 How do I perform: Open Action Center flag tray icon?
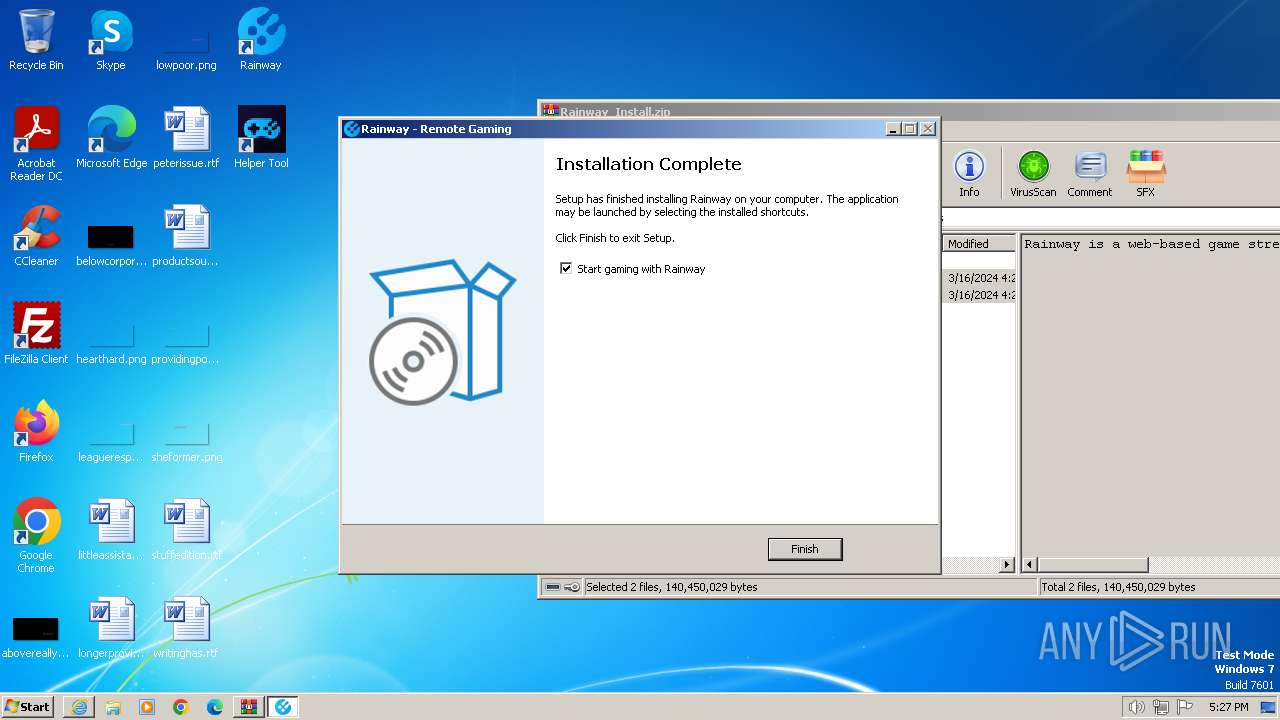[x=1185, y=707]
